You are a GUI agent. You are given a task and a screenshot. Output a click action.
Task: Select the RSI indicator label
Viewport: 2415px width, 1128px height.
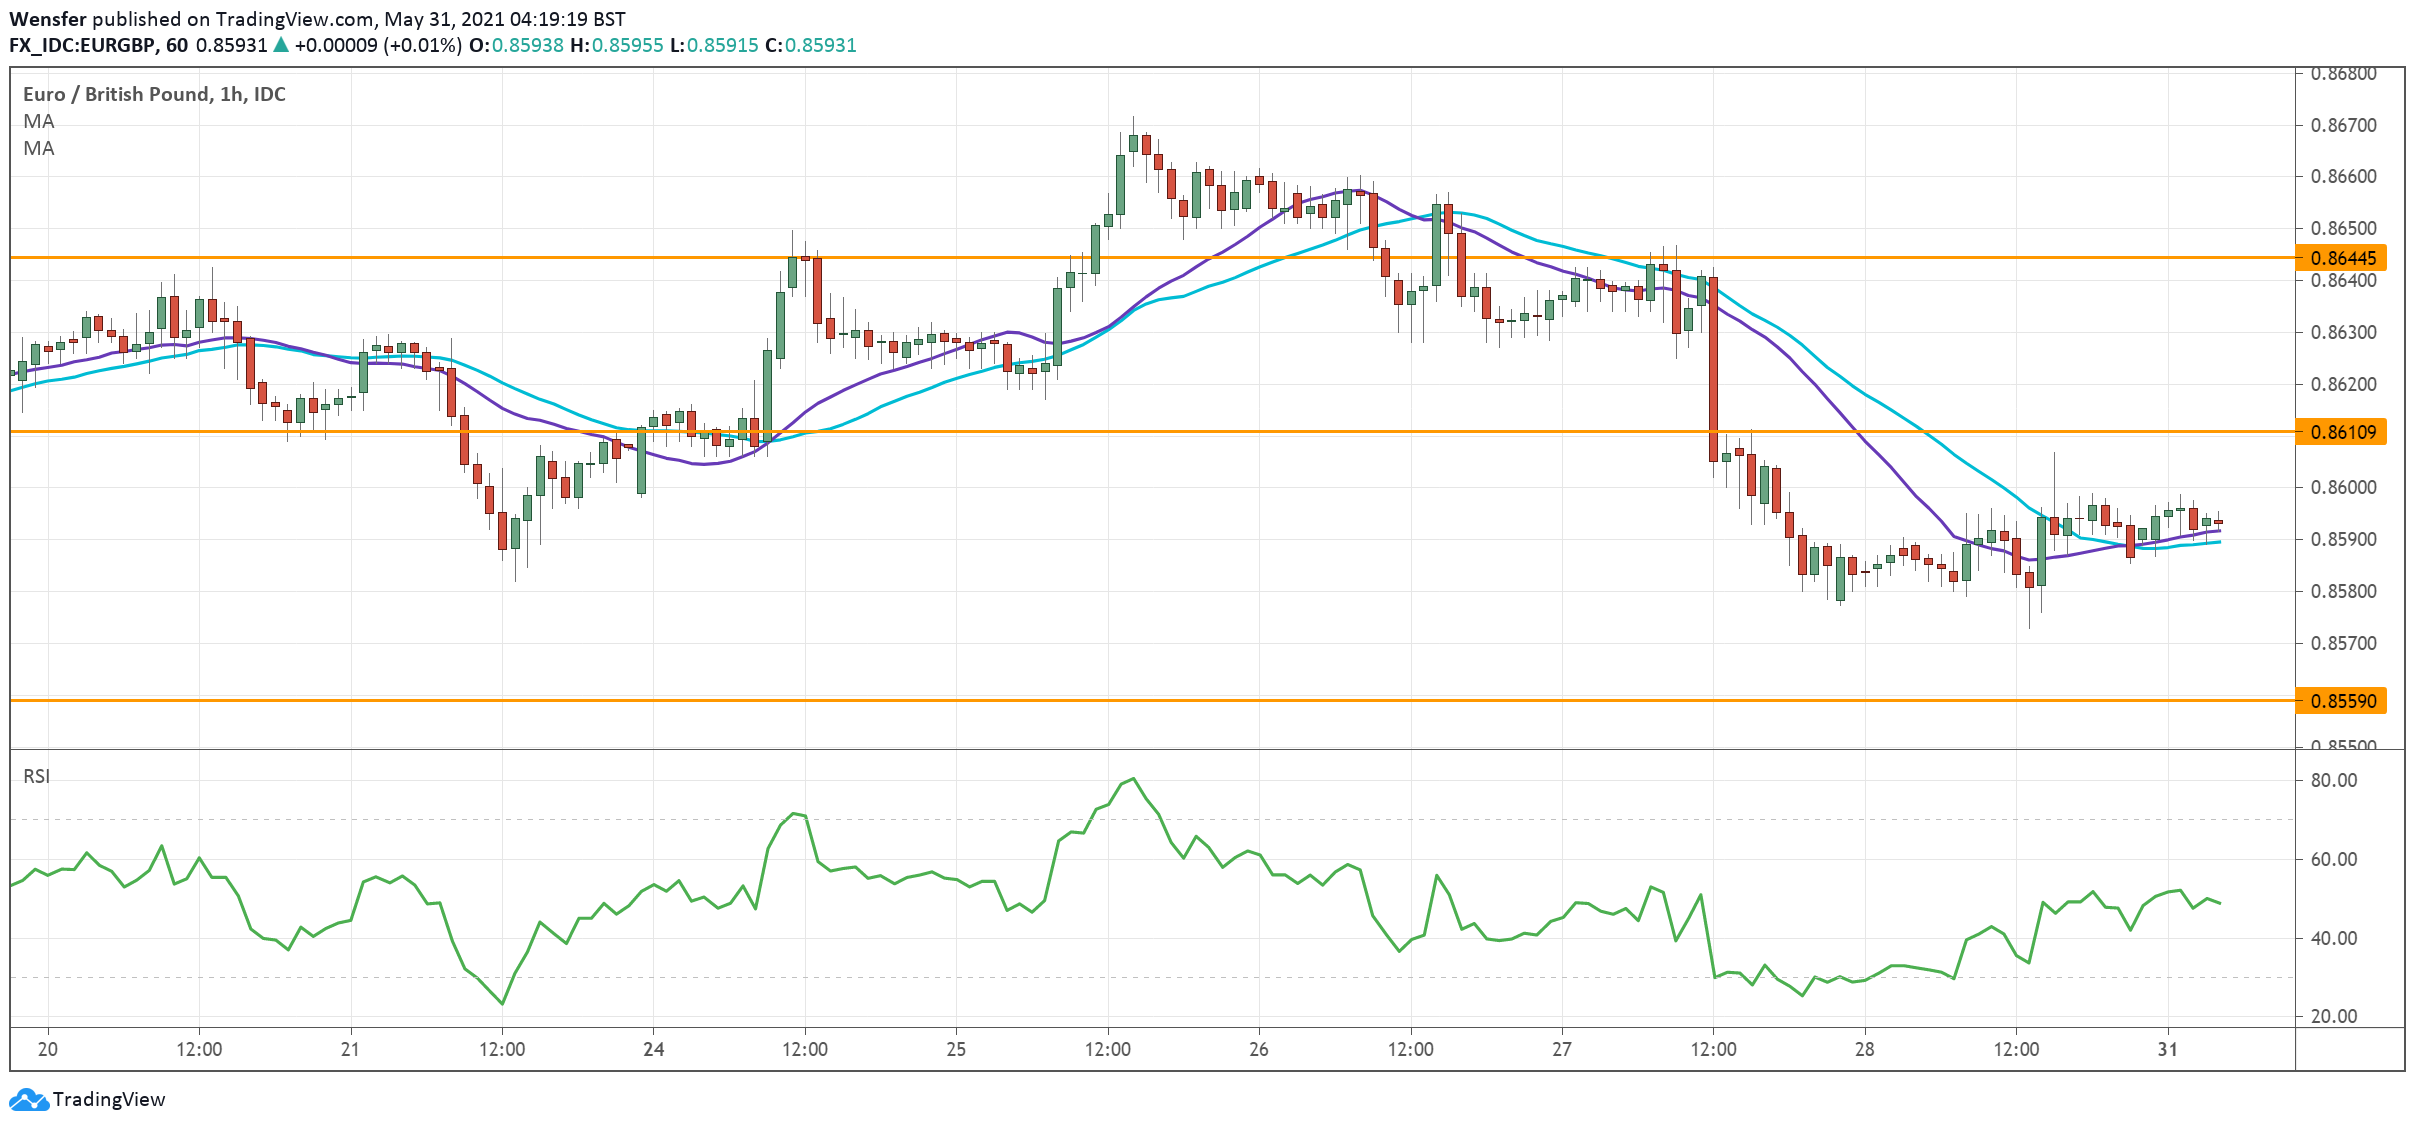36,776
